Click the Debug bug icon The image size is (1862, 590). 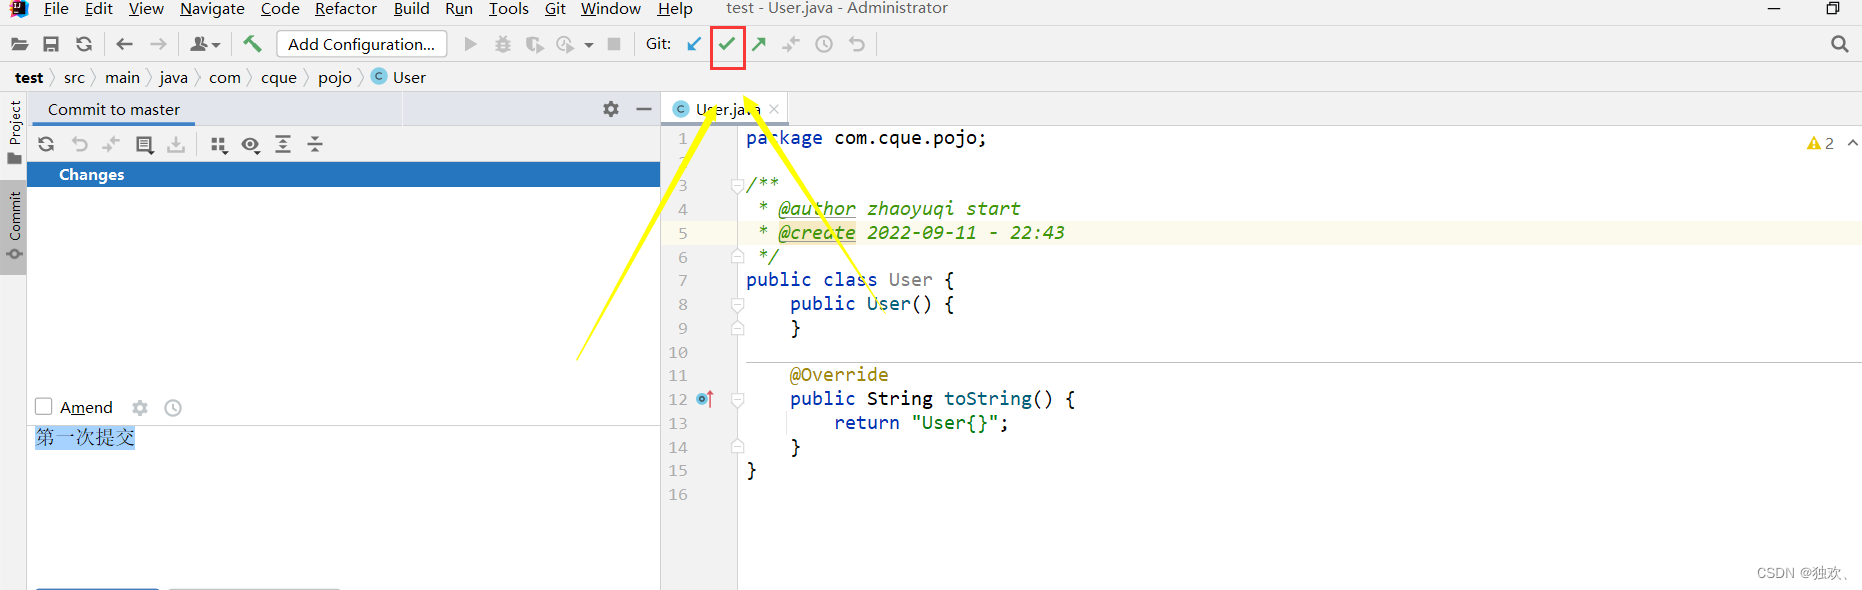click(503, 44)
